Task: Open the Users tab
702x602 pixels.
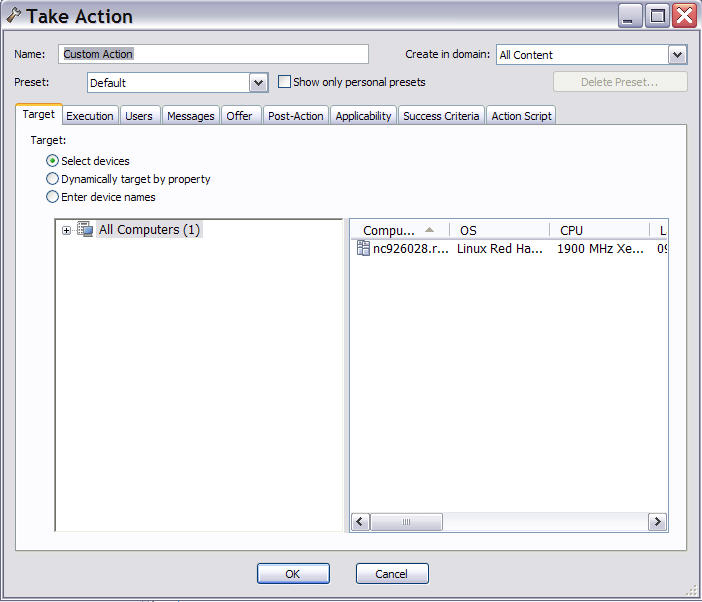Action: click(x=139, y=116)
